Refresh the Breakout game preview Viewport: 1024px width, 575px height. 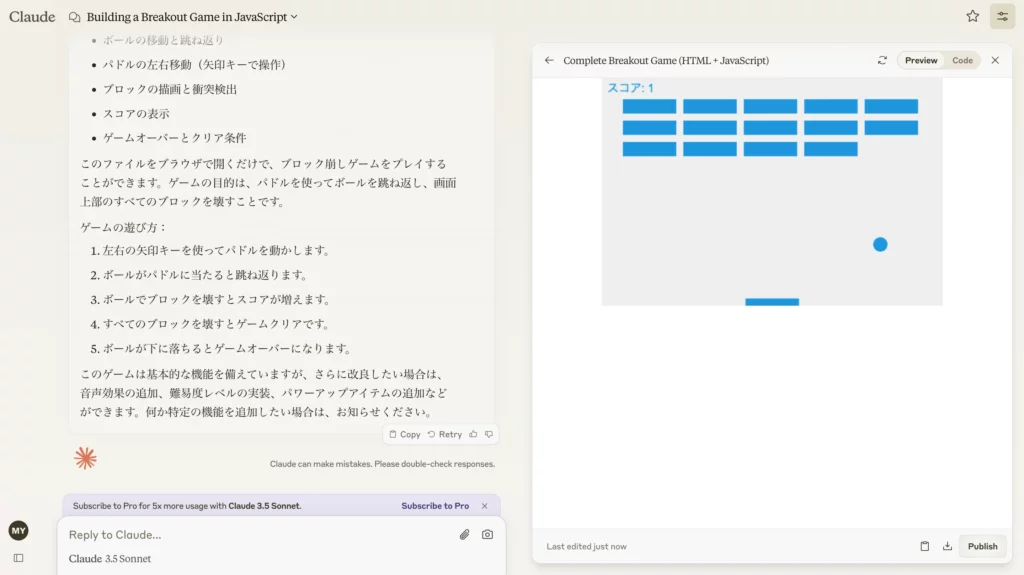click(x=882, y=60)
